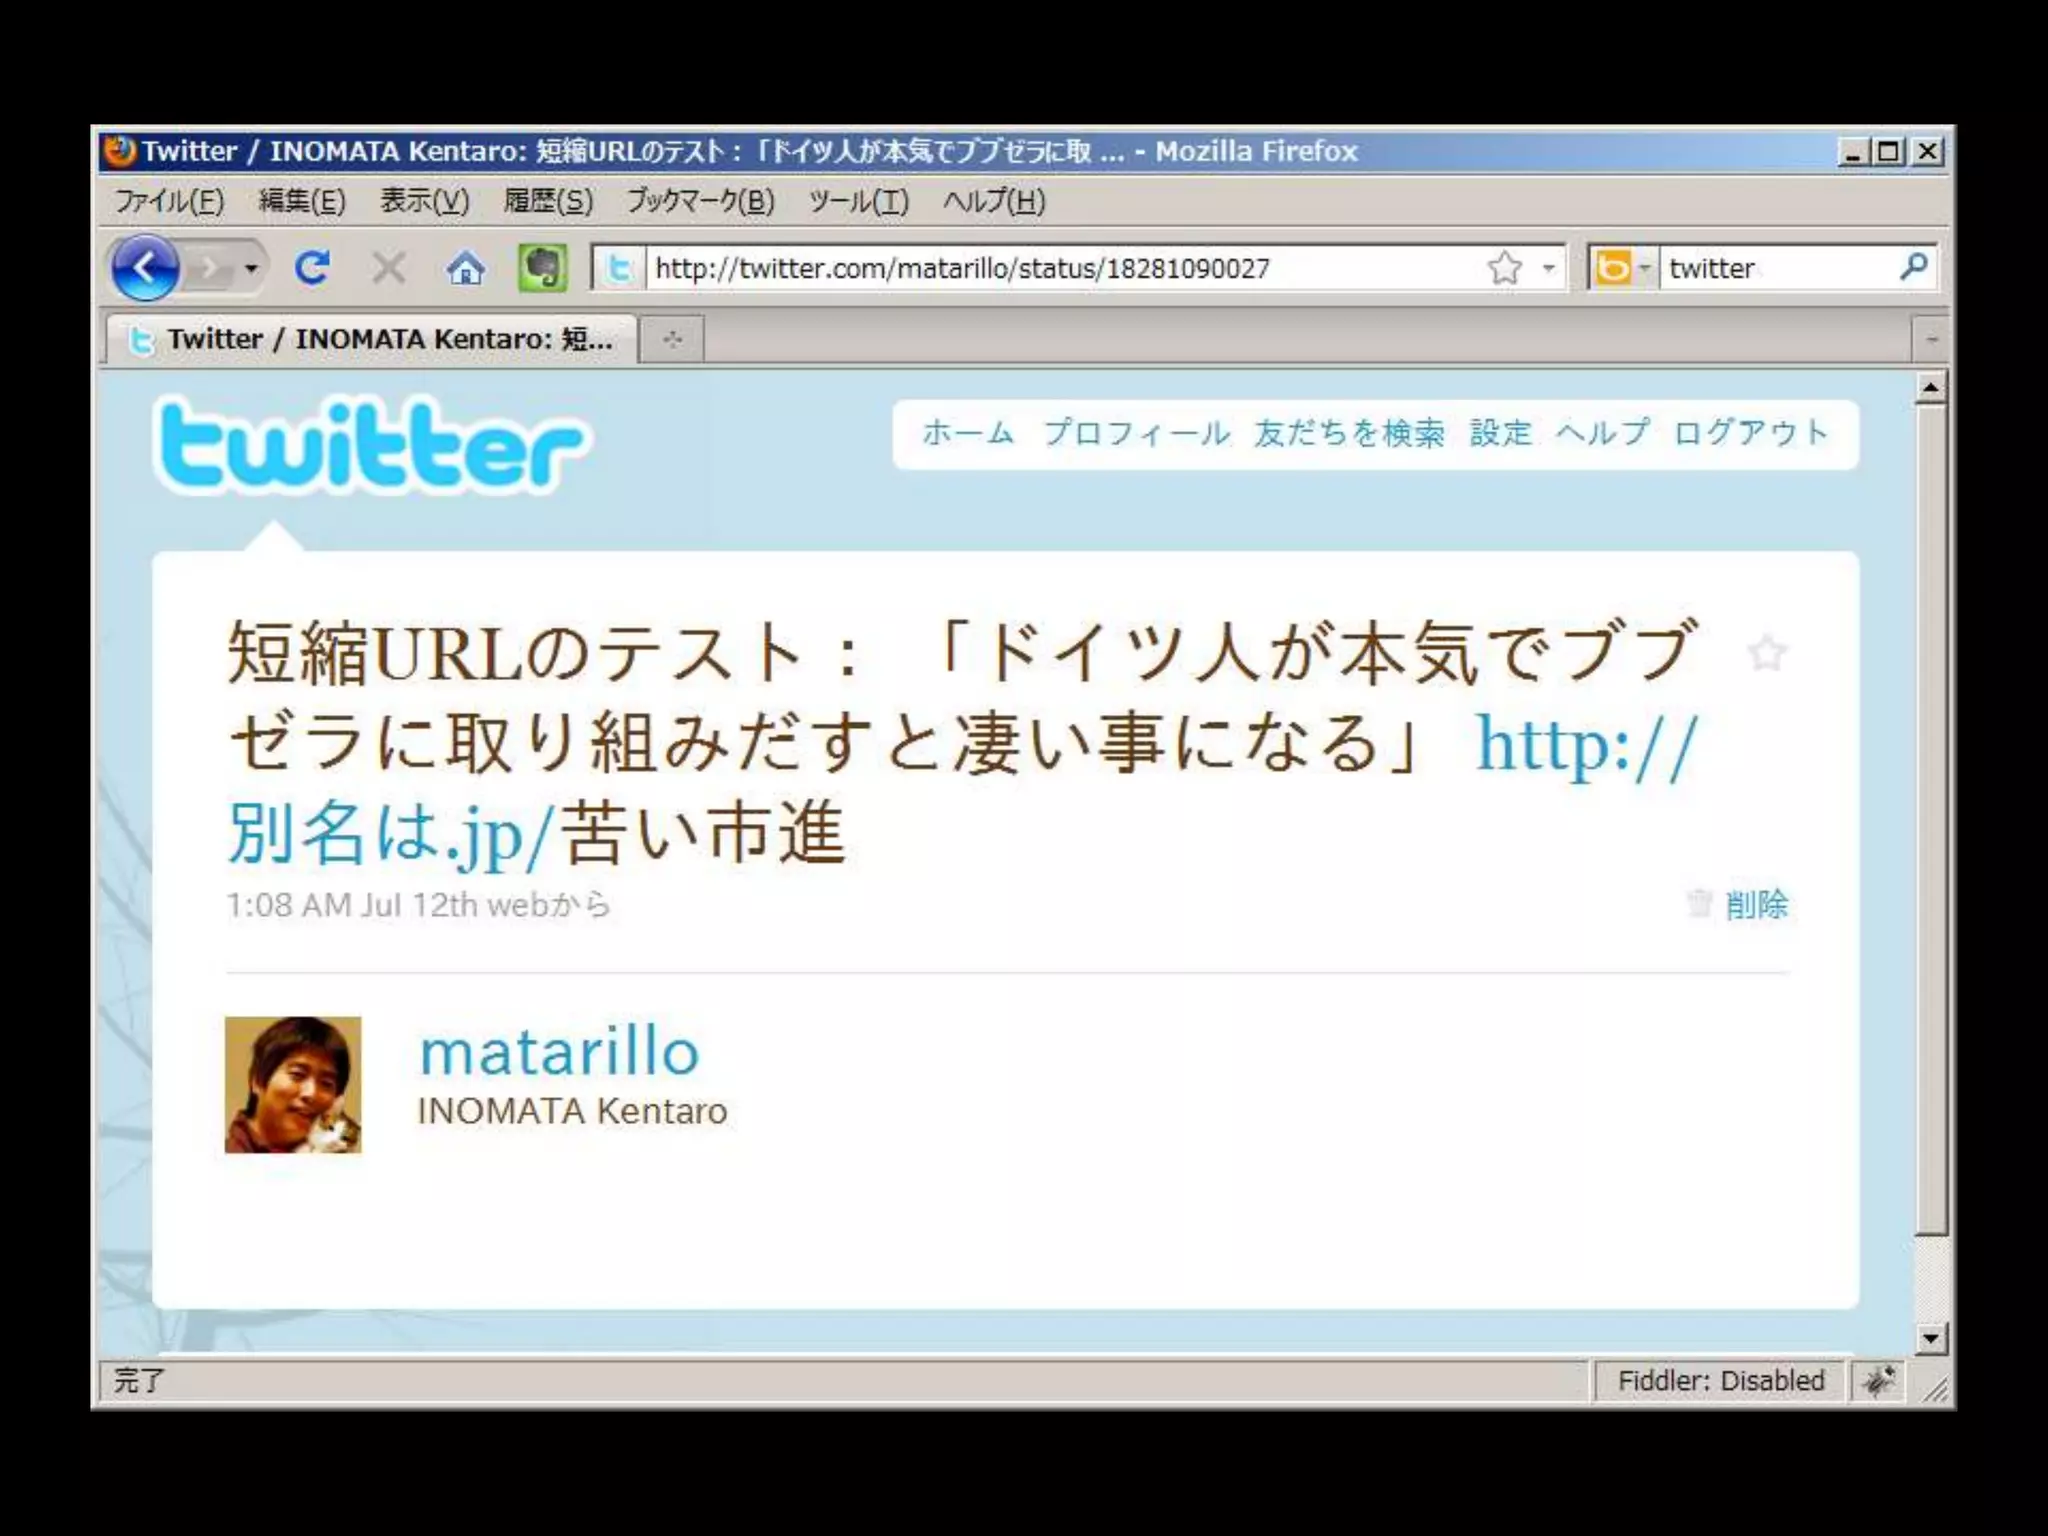Open the matarillo username link
2048x1536 pixels.
(x=559, y=1053)
